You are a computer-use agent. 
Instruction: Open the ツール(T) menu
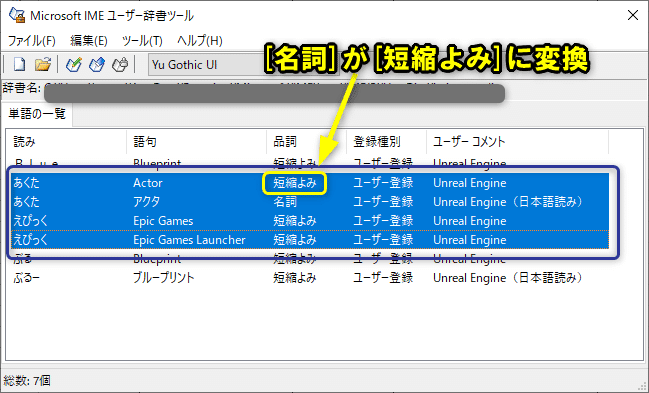pos(142,41)
